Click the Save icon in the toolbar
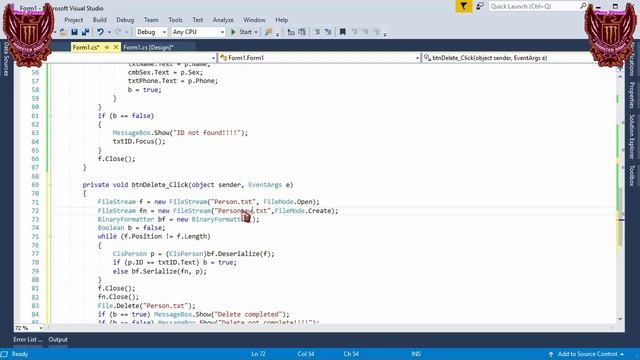This screenshot has height=360, width=640. [x=74, y=32]
